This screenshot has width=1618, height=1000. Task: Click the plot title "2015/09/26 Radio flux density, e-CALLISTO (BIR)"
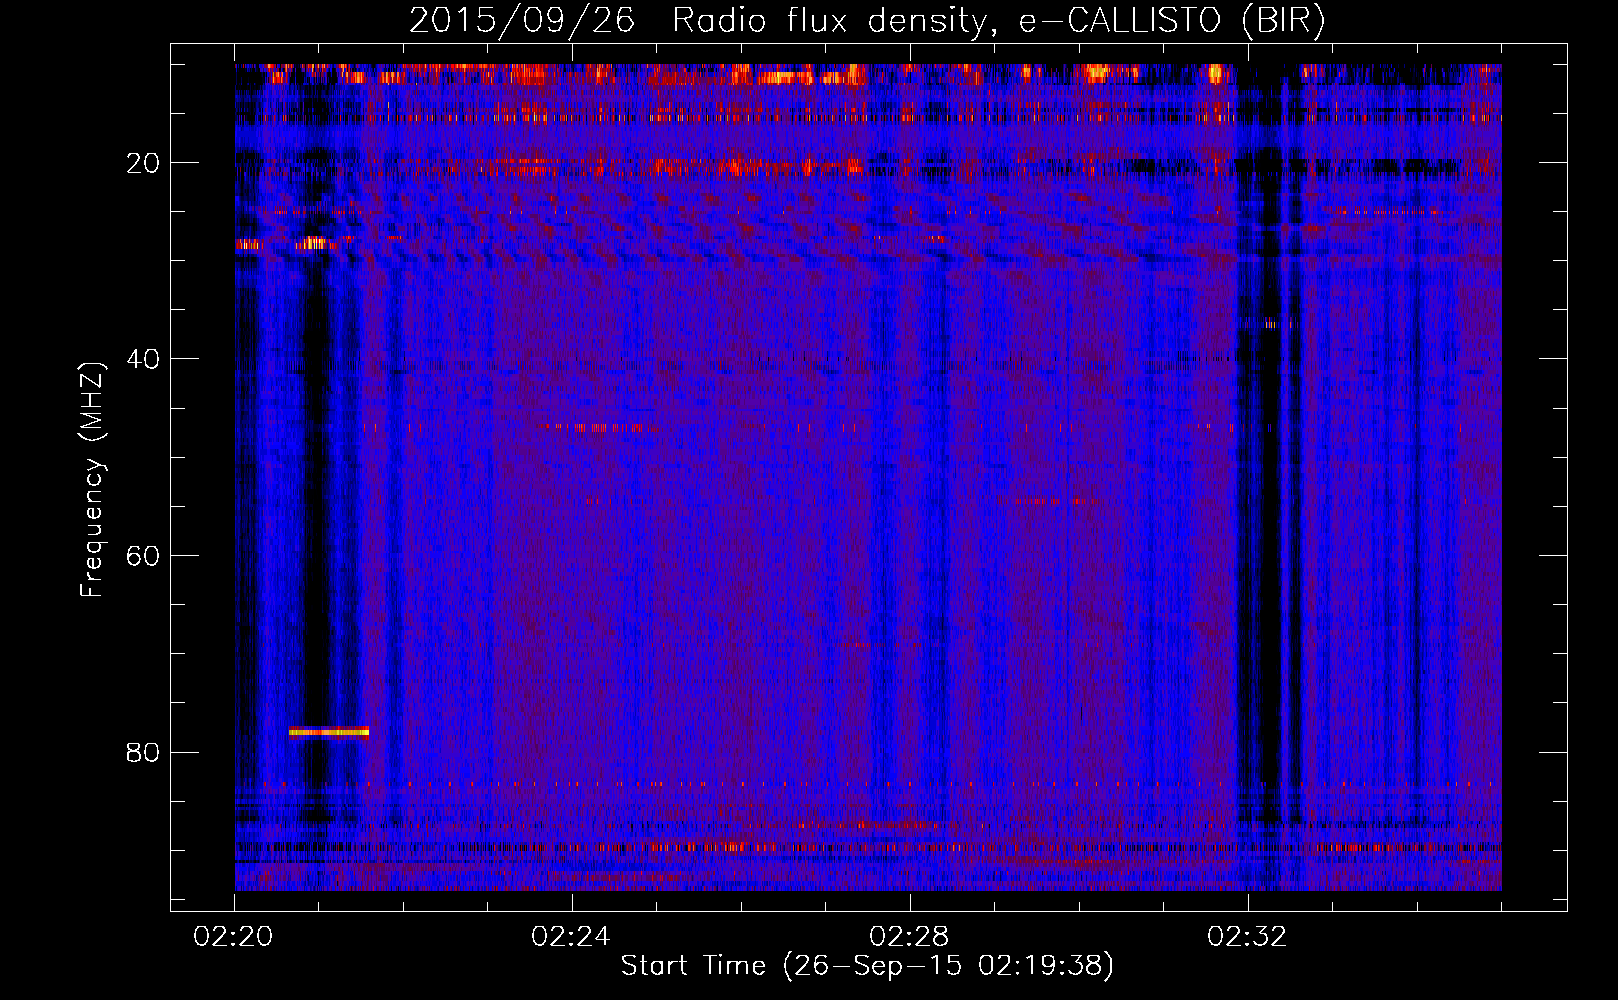pyautogui.click(x=867, y=20)
